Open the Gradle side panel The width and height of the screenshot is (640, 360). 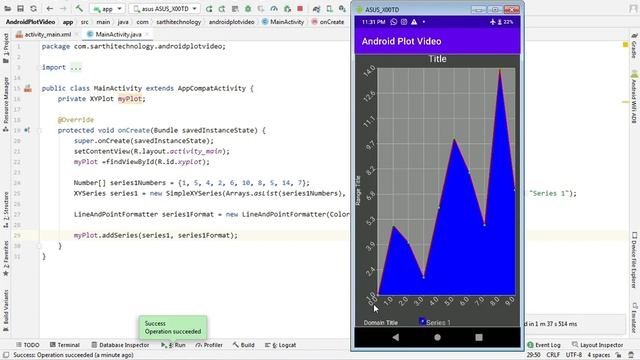[634, 46]
